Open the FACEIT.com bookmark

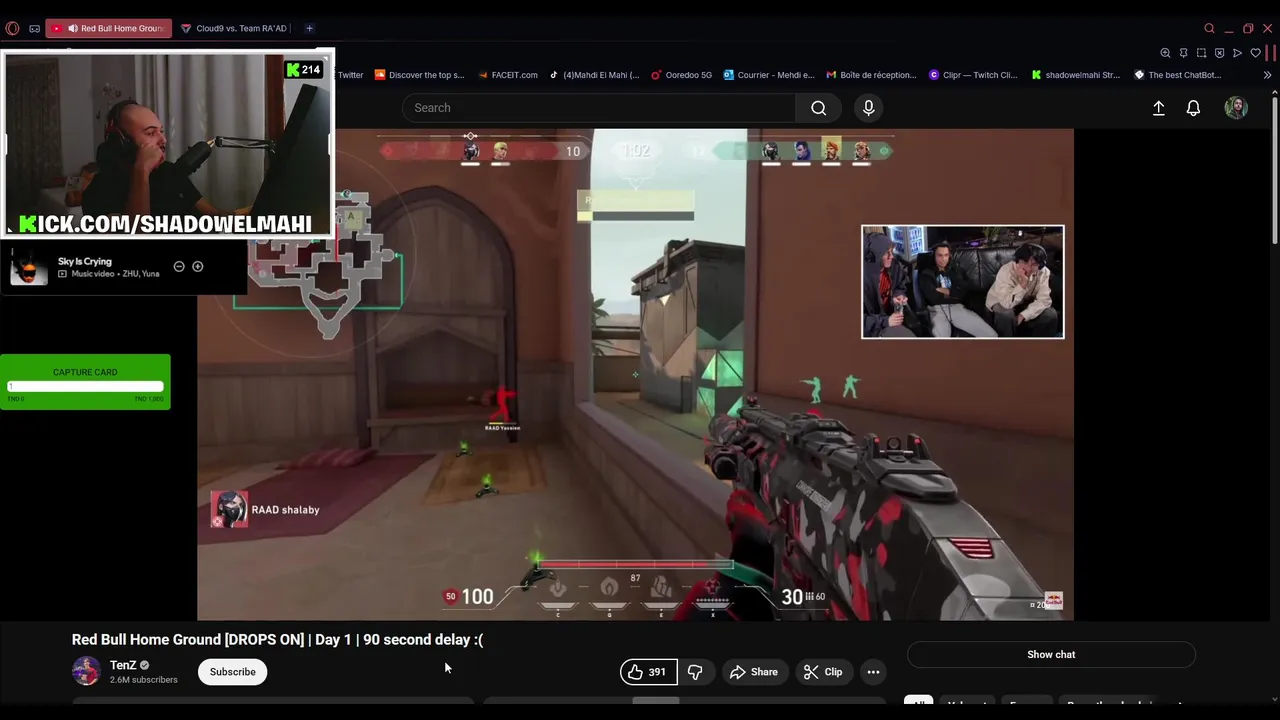[x=508, y=75]
